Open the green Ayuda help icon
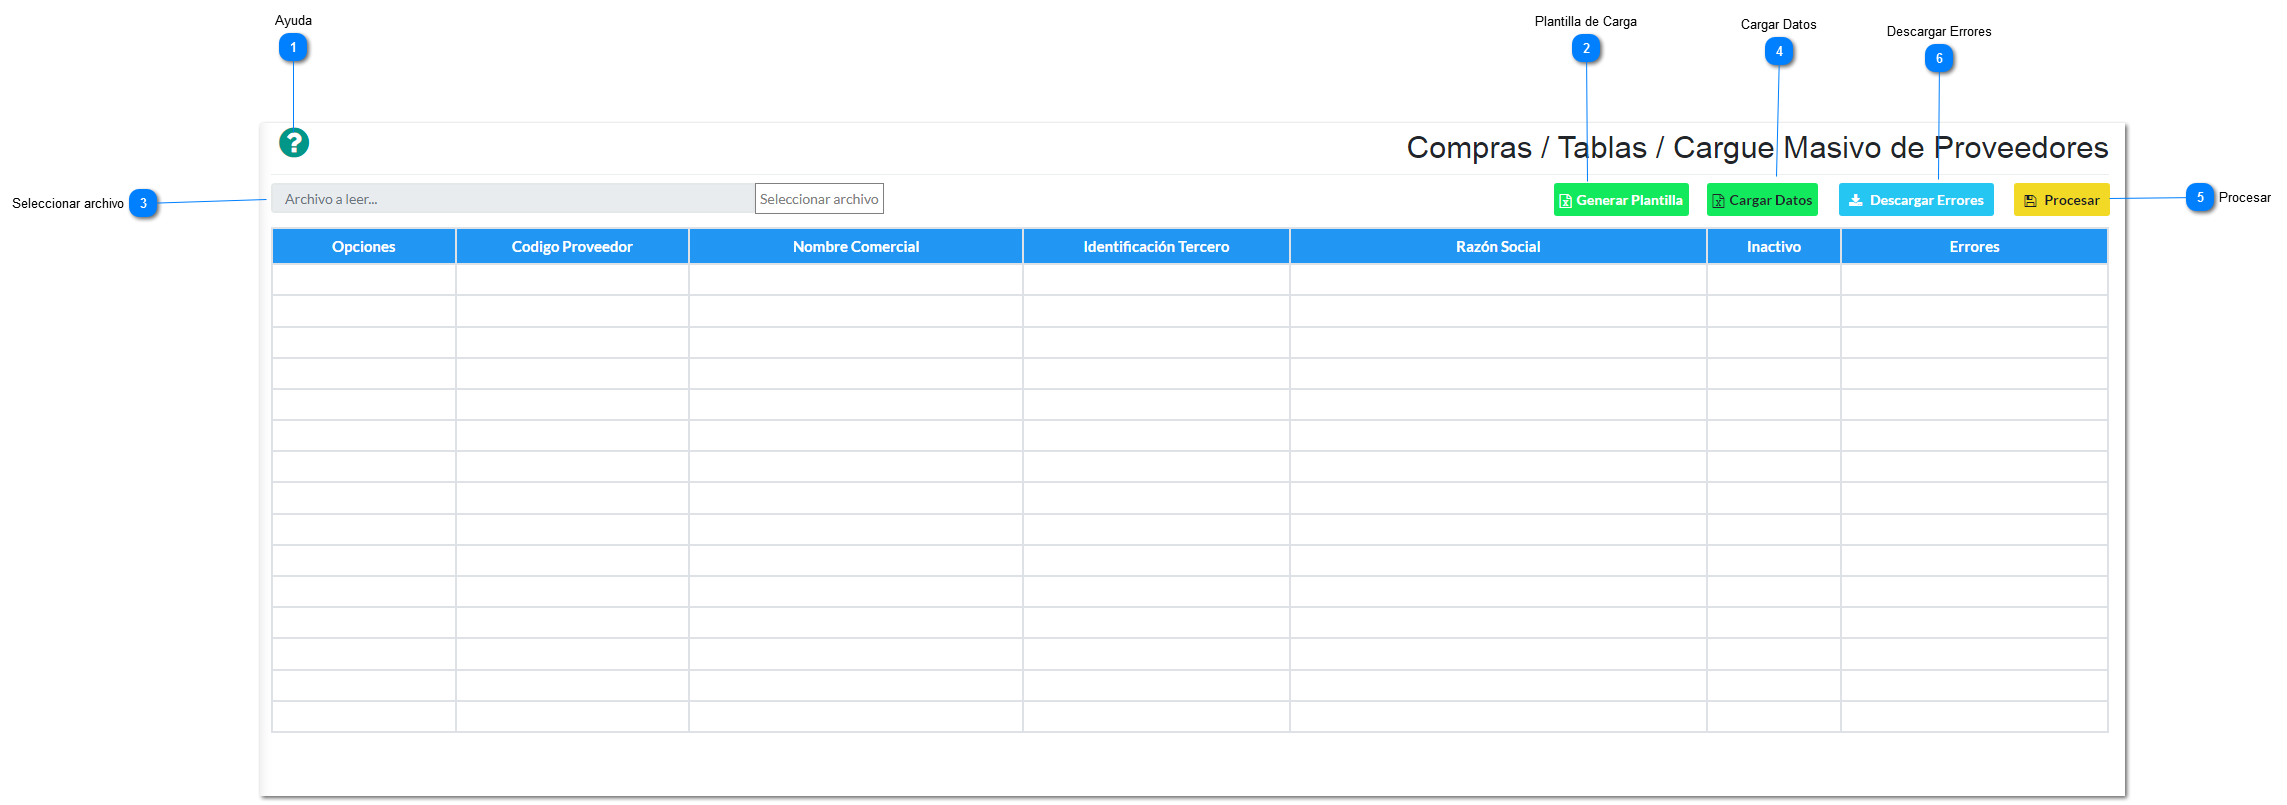This screenshot has height=805, width=2287. (x=294, y=143)
